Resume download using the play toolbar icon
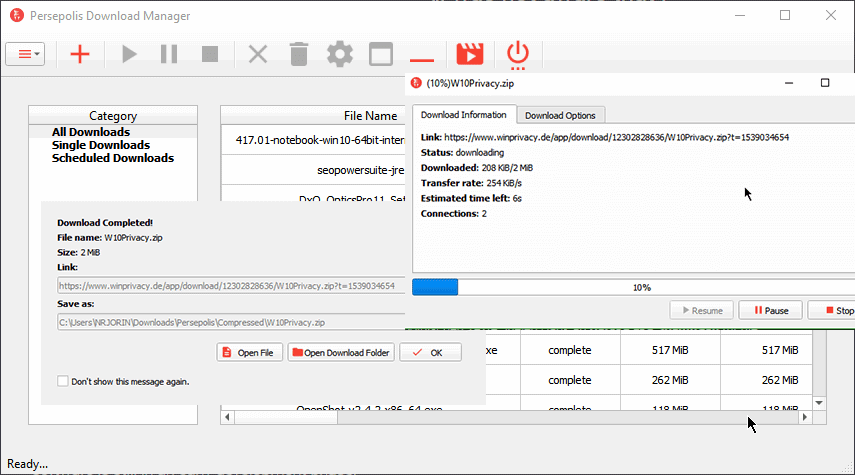Screen dimensions: 855x475 (x=129, y=54)
